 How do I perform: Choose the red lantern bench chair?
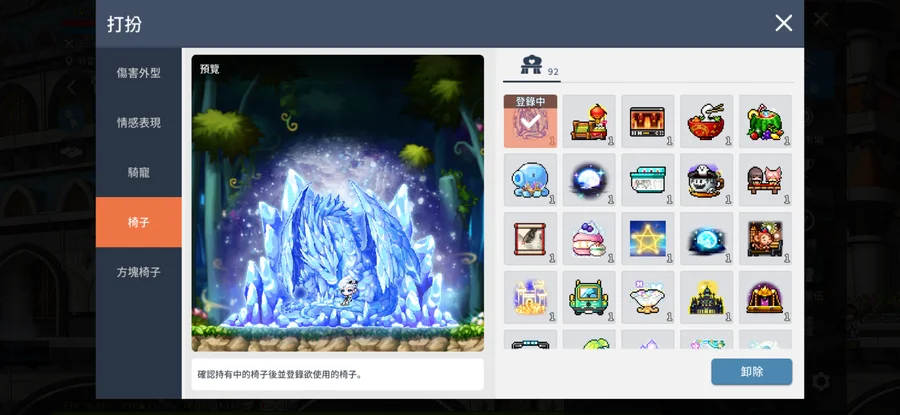point(589,122)
